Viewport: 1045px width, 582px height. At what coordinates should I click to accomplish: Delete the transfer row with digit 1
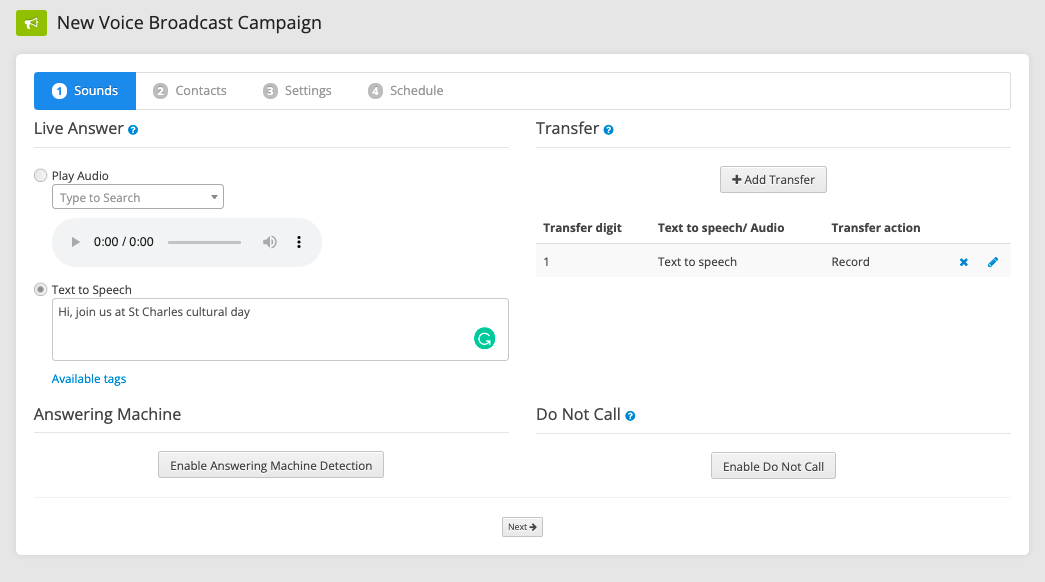963,262
